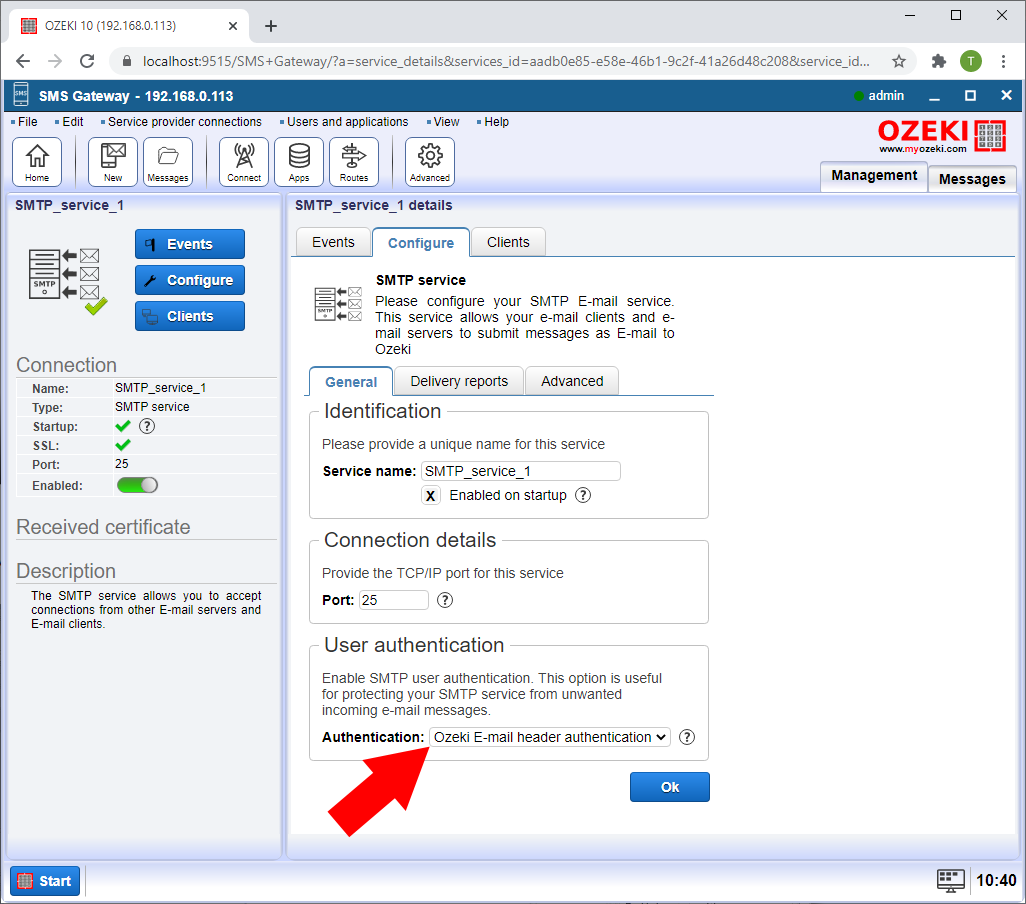The image size is (1026, 904).
Task: Reload the browser page
Action: tap(87, 61)
